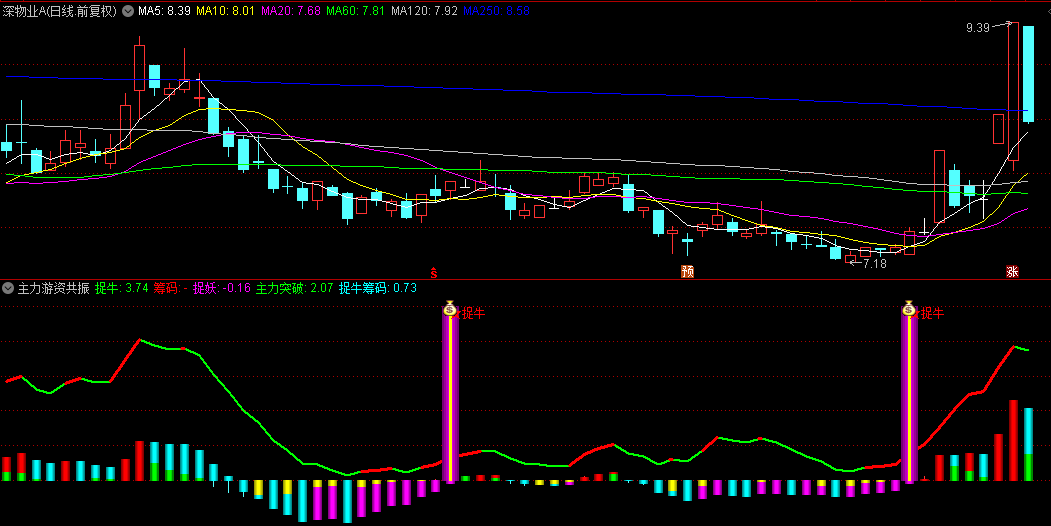Click the MA250: 8.58 label
1051x526 pixels.
point(496,11)
